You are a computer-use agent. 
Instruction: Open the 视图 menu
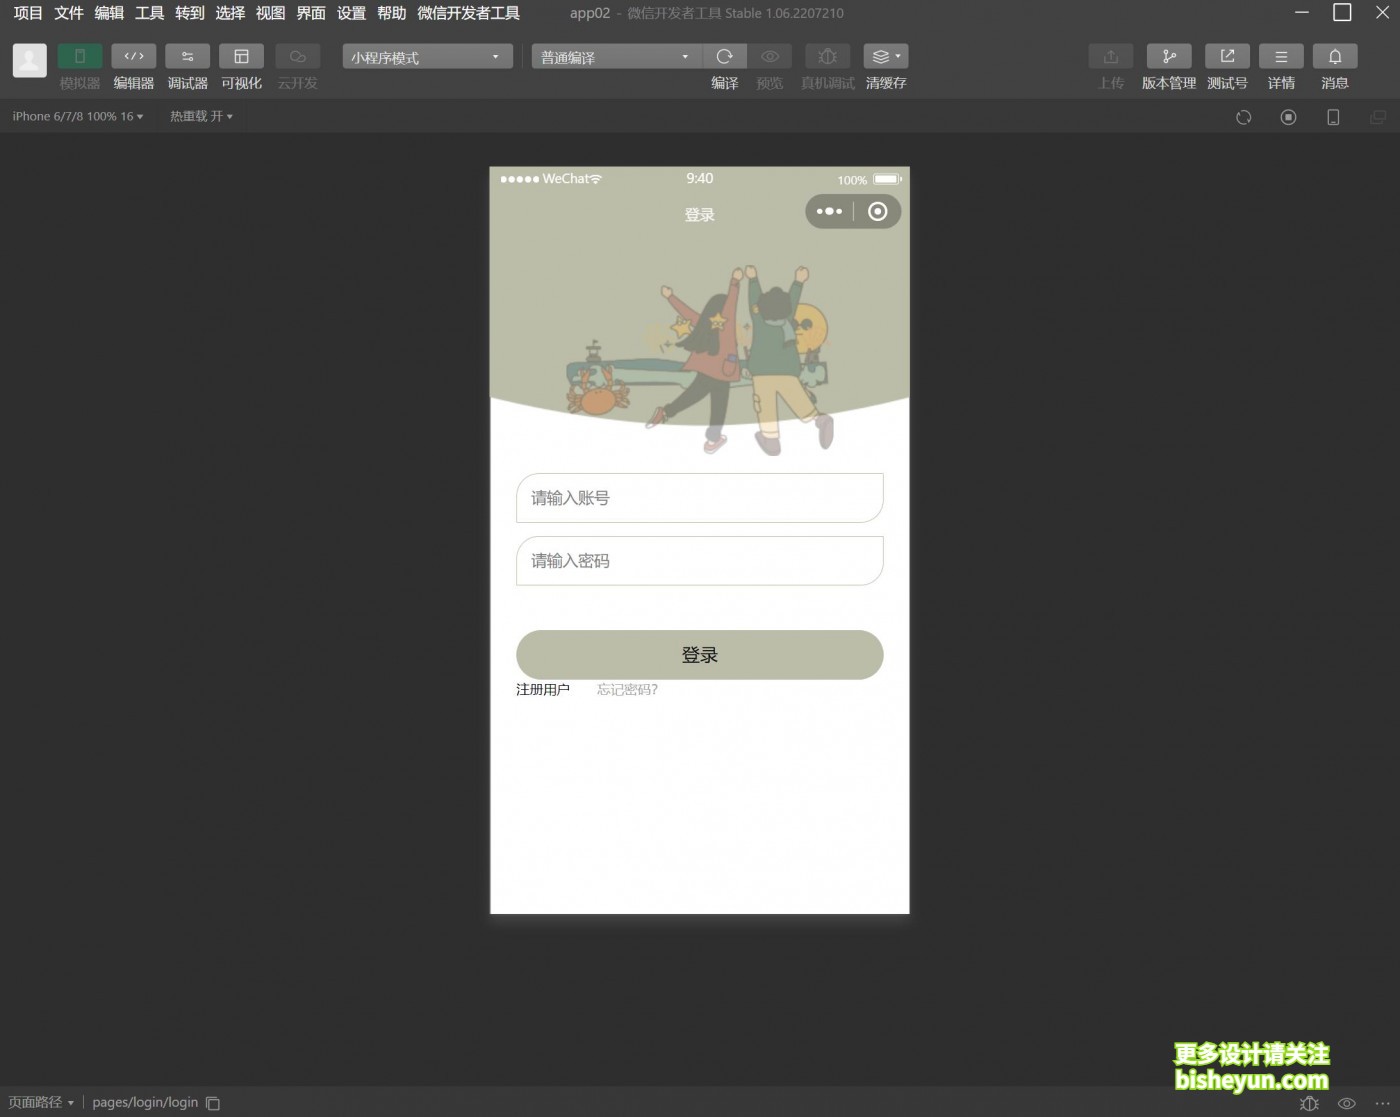271,13
